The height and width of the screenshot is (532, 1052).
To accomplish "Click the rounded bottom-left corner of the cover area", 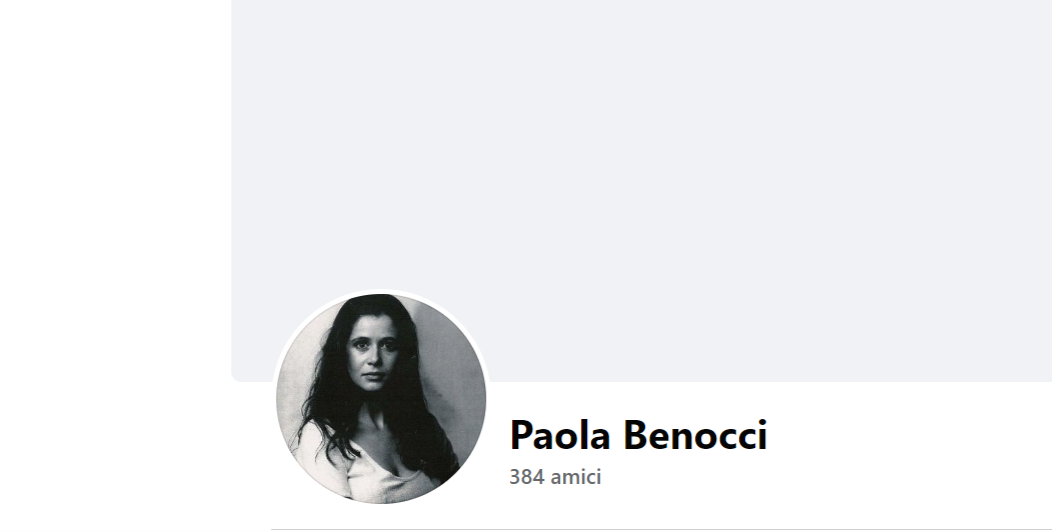I will point(236,377).
